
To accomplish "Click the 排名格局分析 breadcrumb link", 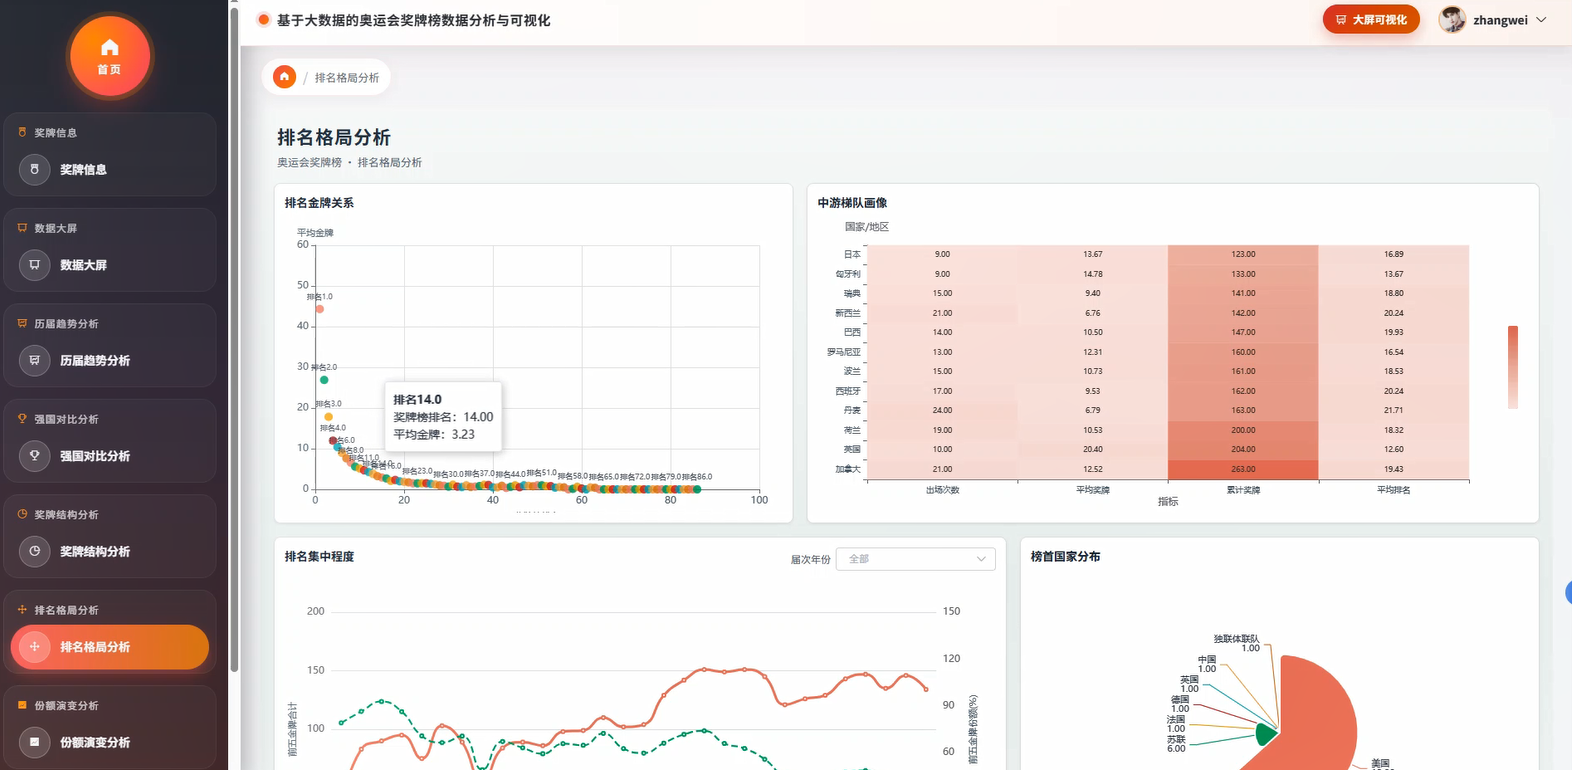I will 347,78.
